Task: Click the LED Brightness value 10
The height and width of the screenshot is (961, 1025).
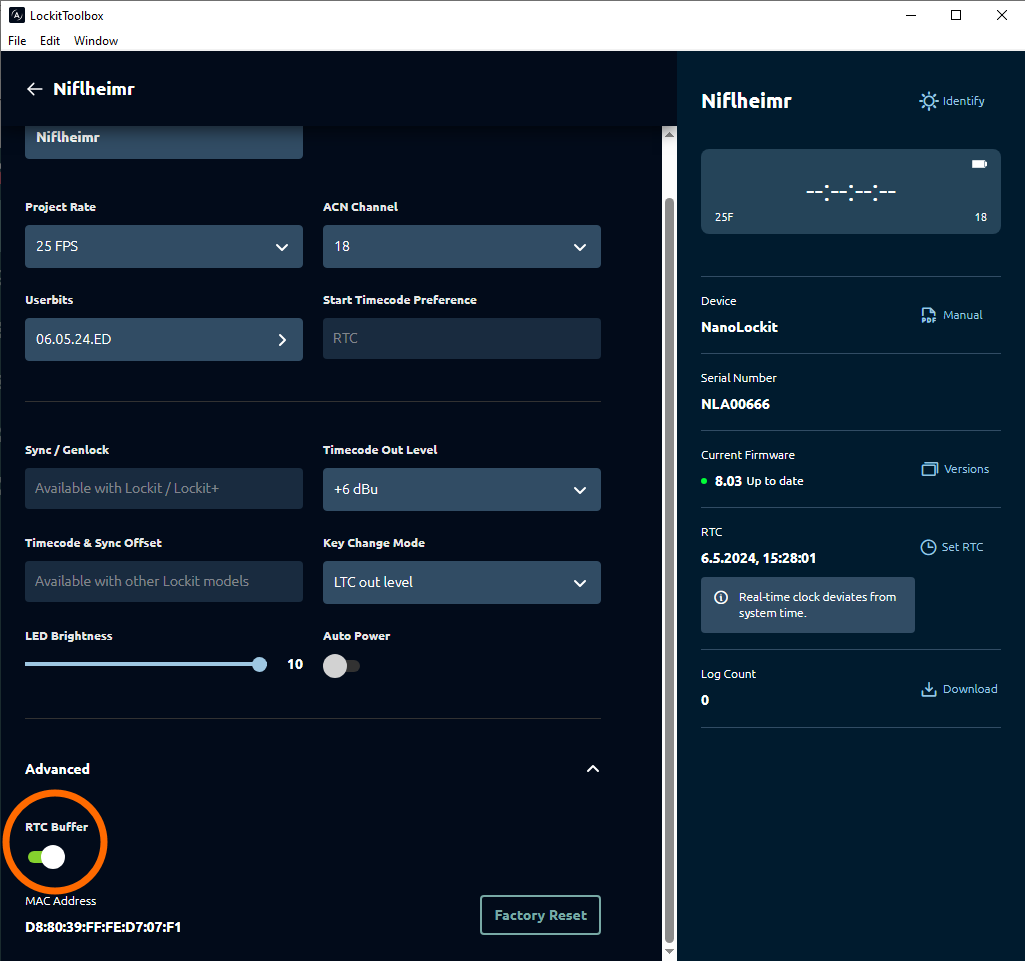Action: (295, 664)
